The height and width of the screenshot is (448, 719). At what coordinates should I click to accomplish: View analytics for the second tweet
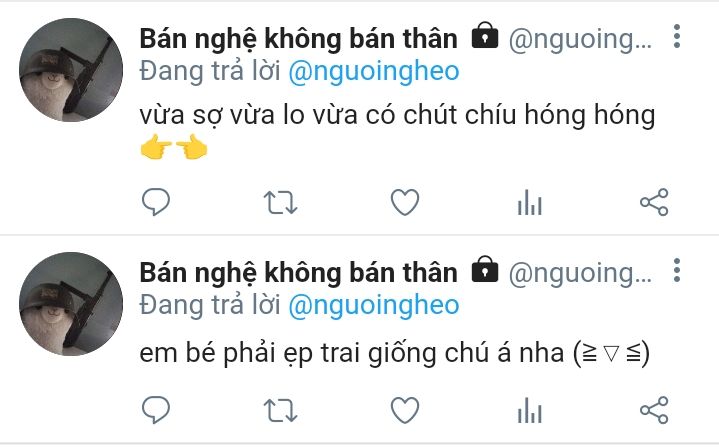530,410
